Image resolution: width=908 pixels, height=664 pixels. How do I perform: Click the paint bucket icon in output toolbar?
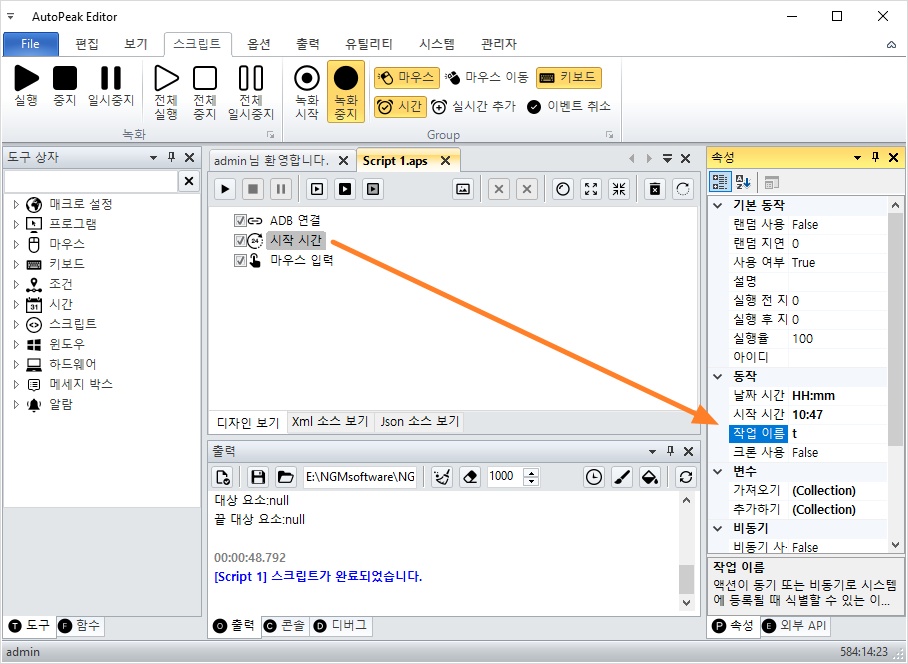coord(650,477)
